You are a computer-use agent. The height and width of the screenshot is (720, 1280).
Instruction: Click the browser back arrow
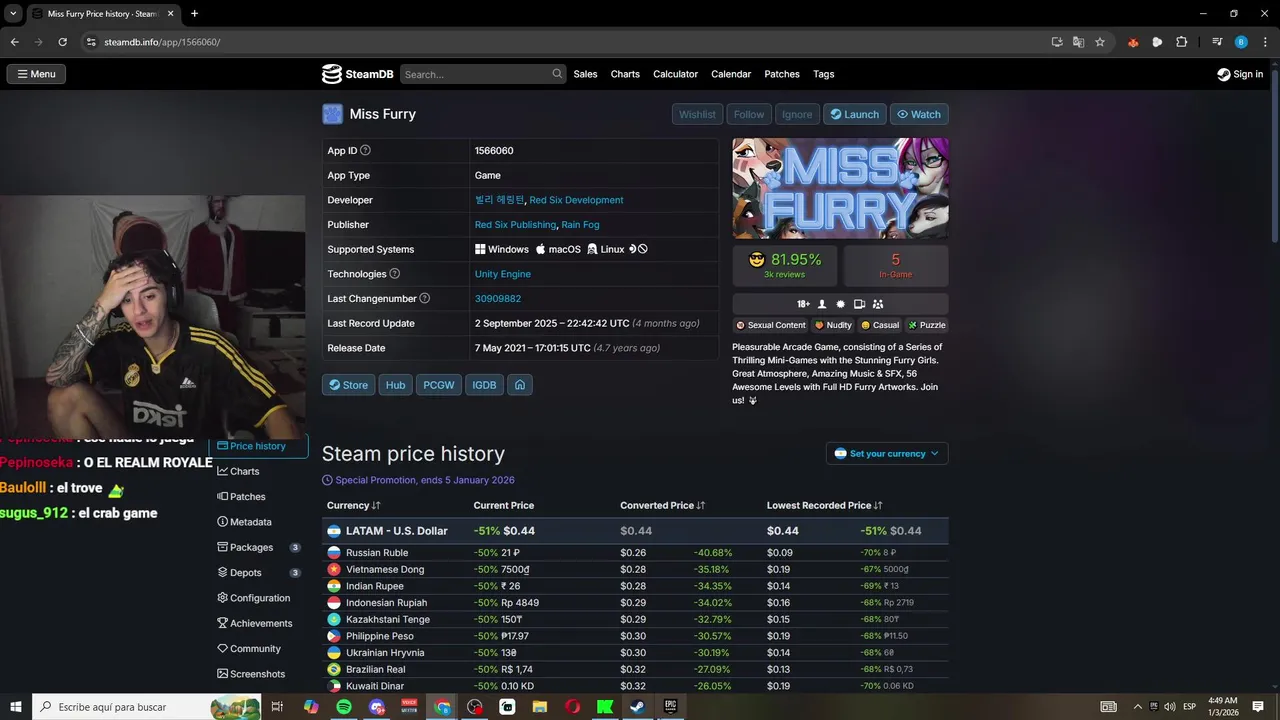coord(14,42)
